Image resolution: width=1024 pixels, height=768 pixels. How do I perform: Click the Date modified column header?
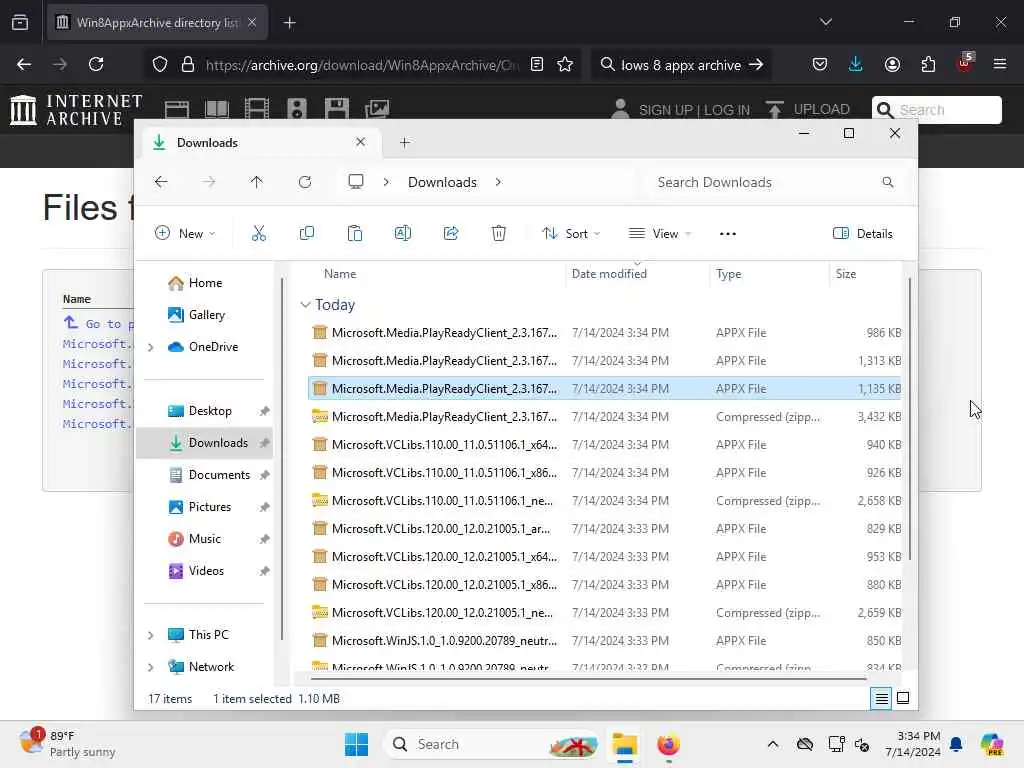click(x=609, y=274)
